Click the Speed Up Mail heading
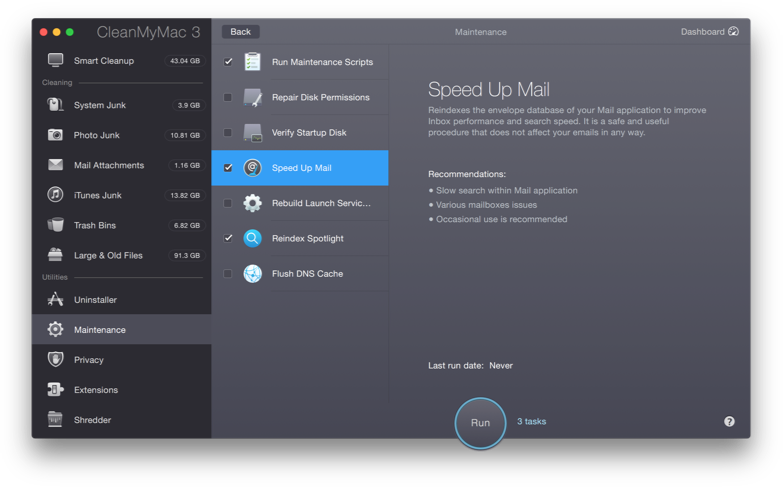 (x=489, y=90)
